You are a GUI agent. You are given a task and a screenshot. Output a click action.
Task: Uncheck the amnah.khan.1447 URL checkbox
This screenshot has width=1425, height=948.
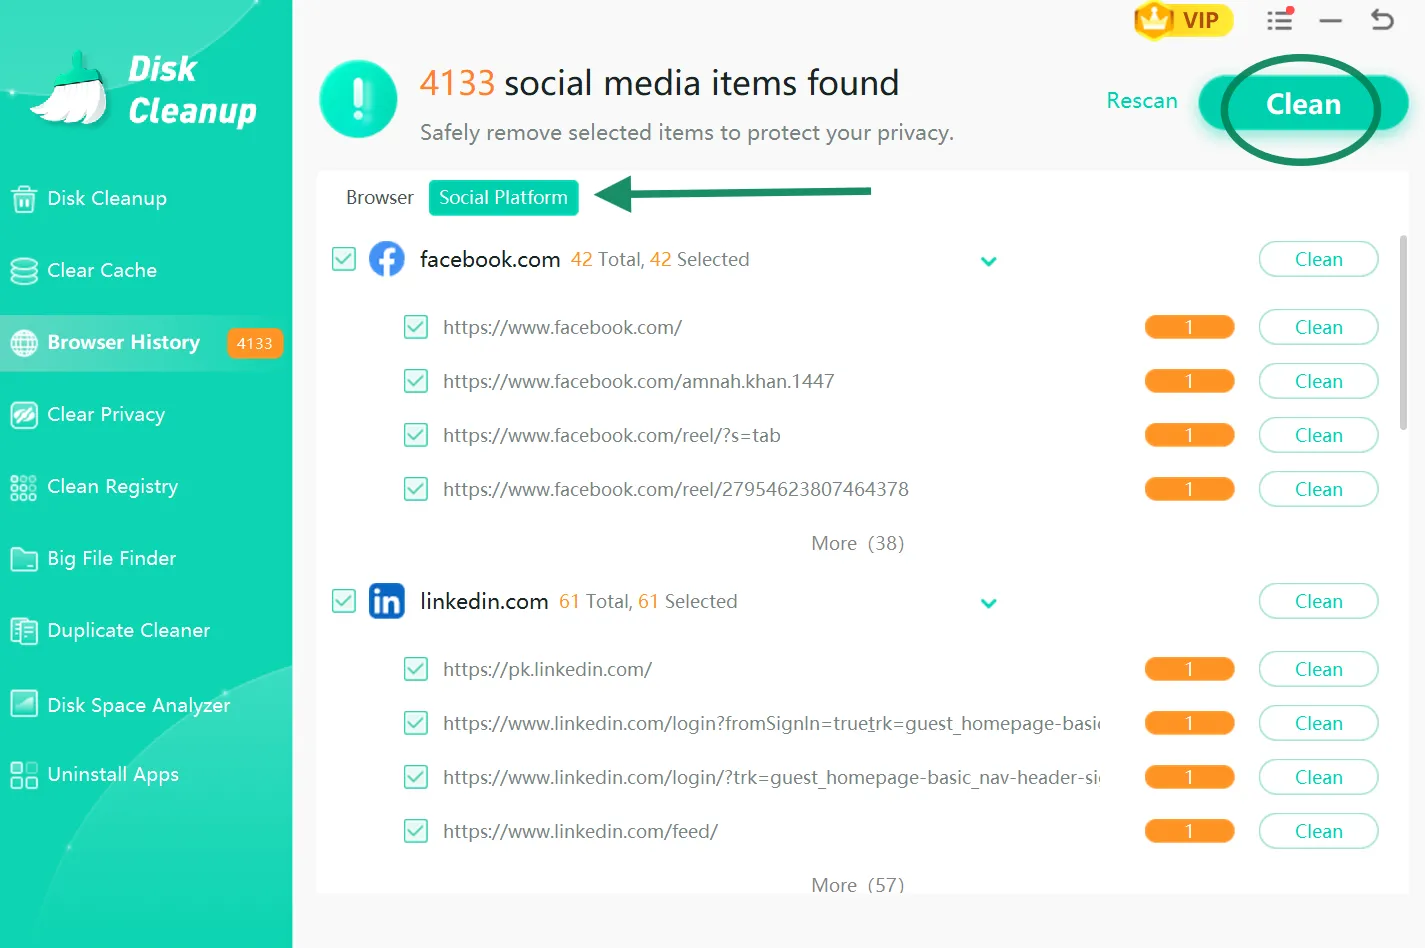pos(416,381)
